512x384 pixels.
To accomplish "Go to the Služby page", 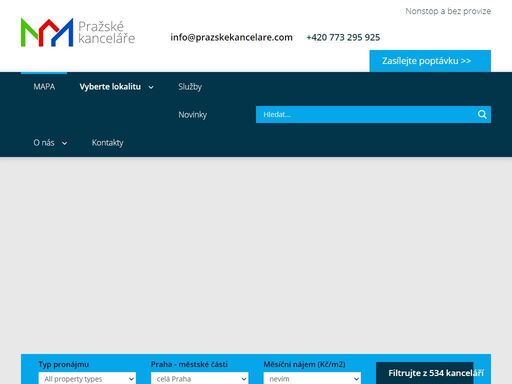I will (x=190, y=87).
